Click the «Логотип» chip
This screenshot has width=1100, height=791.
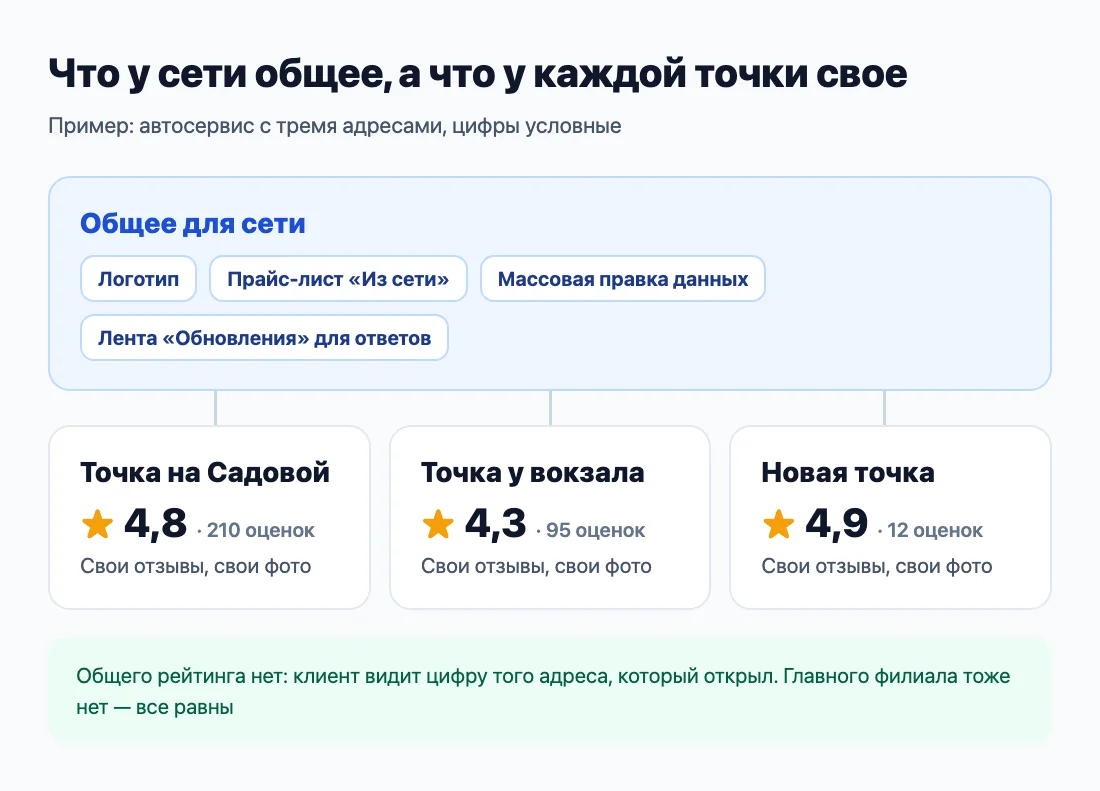138,279
